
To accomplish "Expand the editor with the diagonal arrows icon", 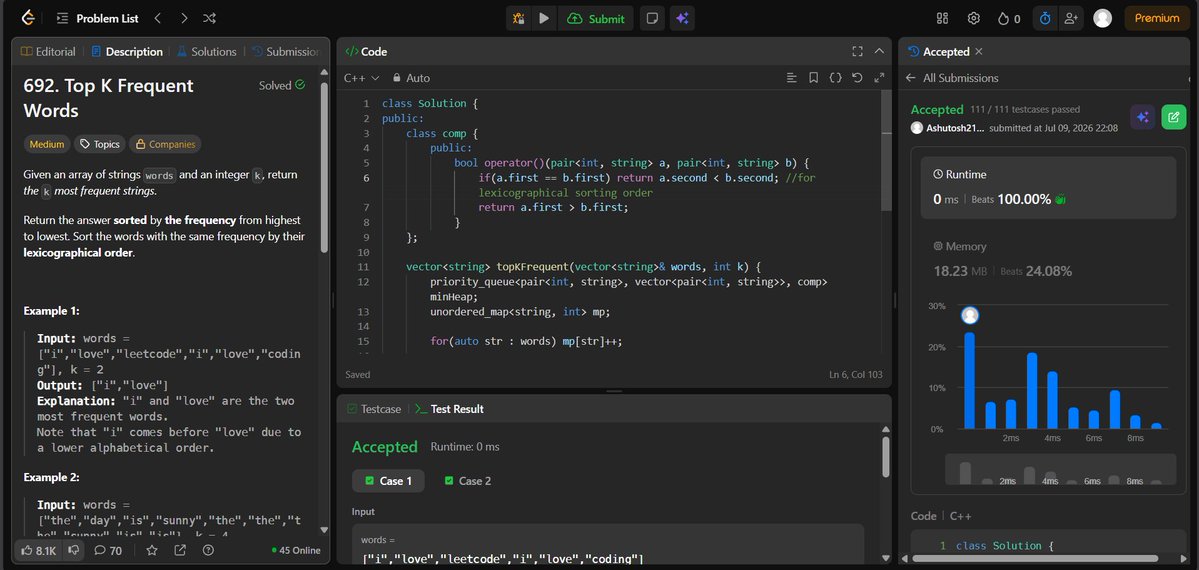I will tap(879, 78).
